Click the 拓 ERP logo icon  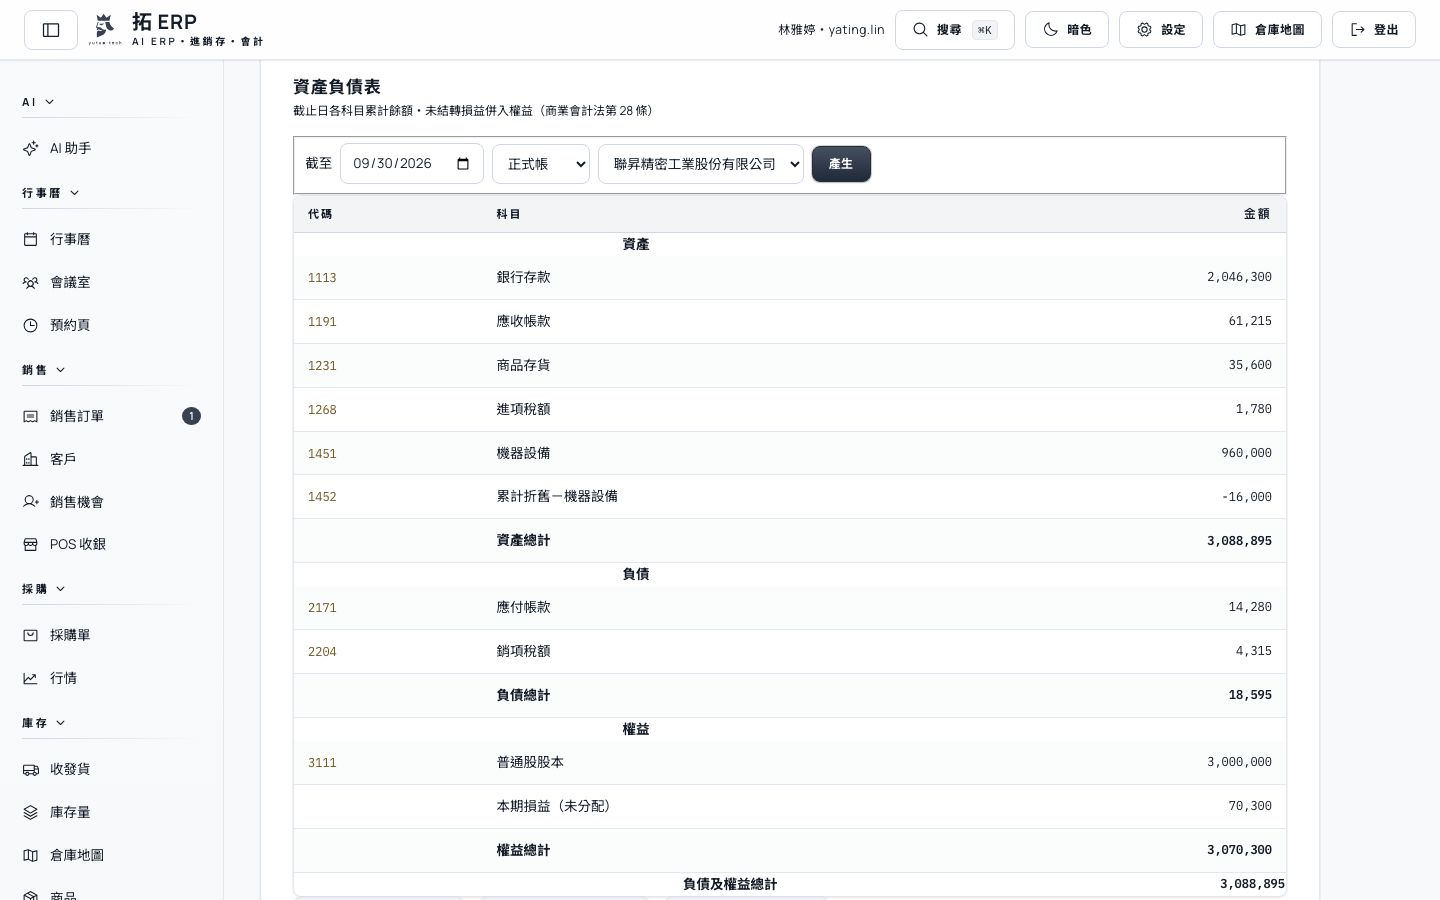tap(105, 29)
